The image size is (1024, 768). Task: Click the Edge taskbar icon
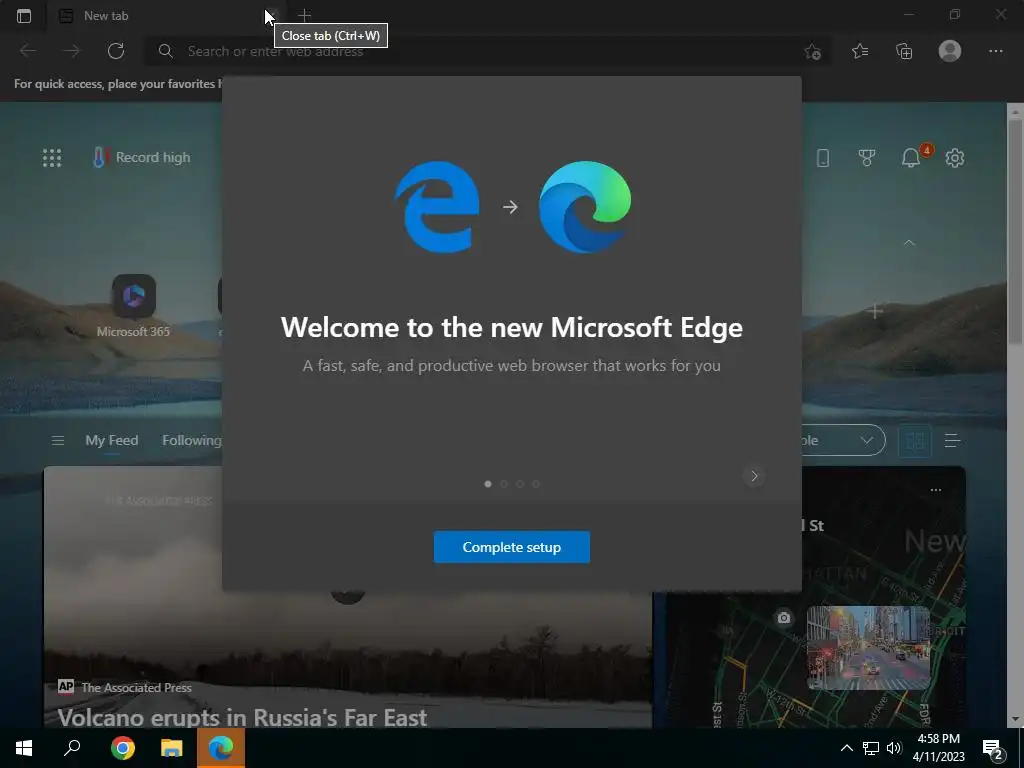tap(221, 748)
